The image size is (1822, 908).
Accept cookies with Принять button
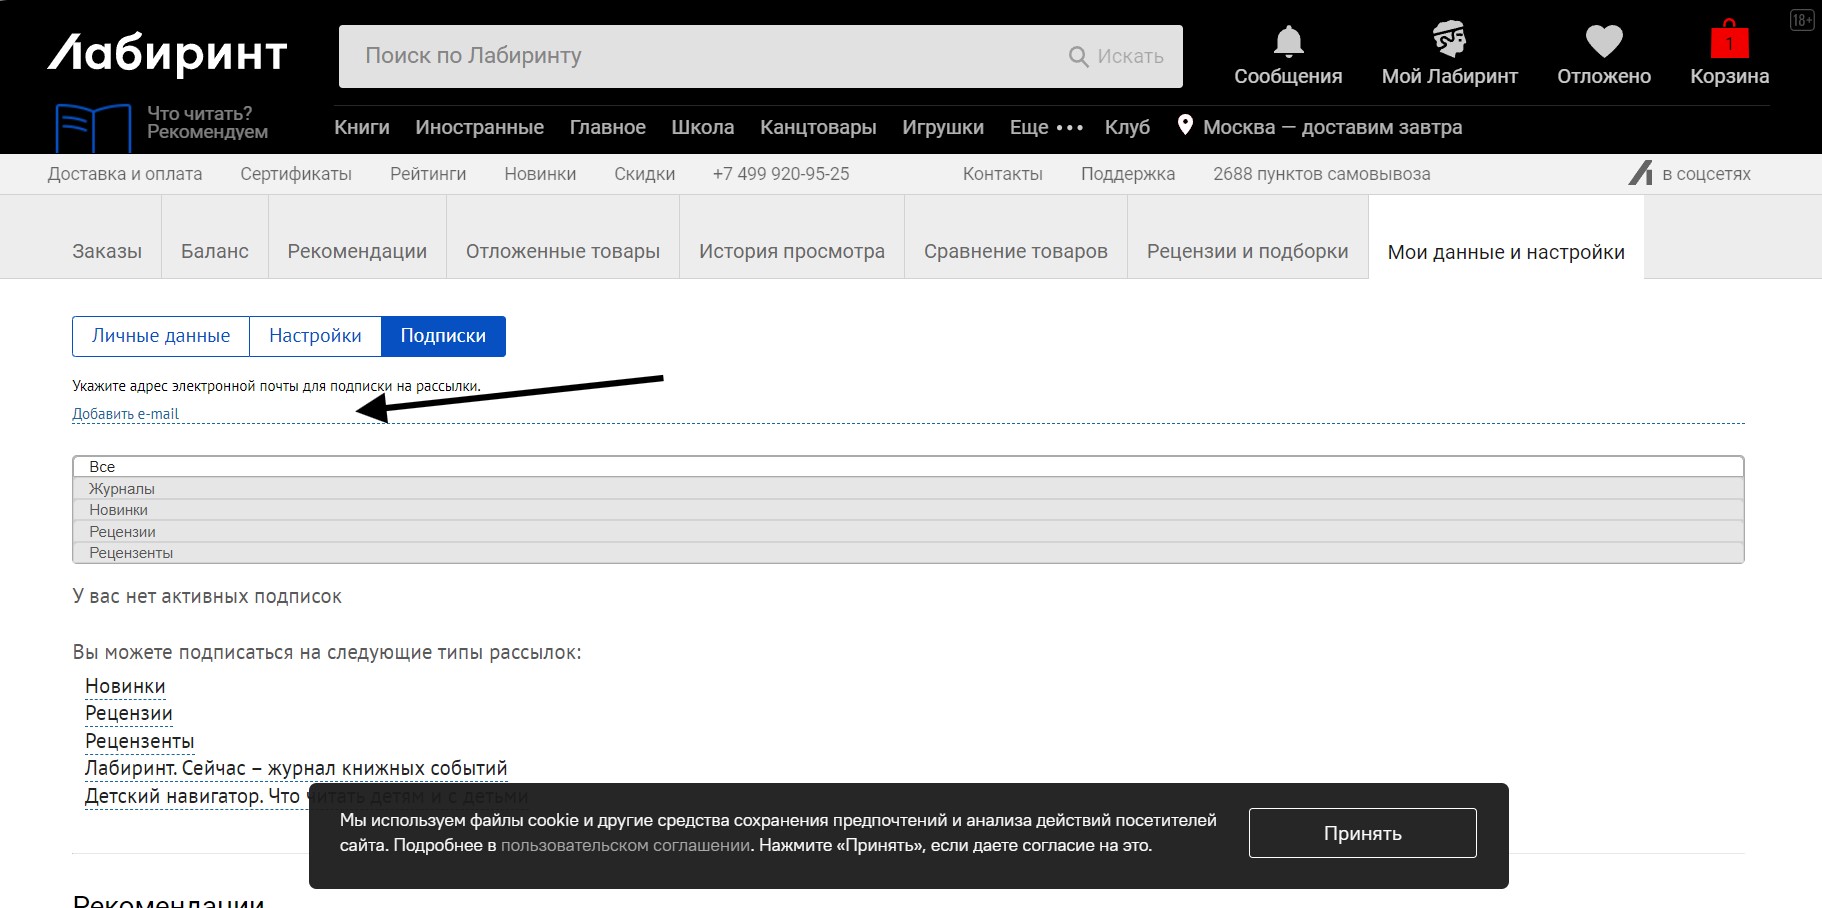[x=1362, y=833]
